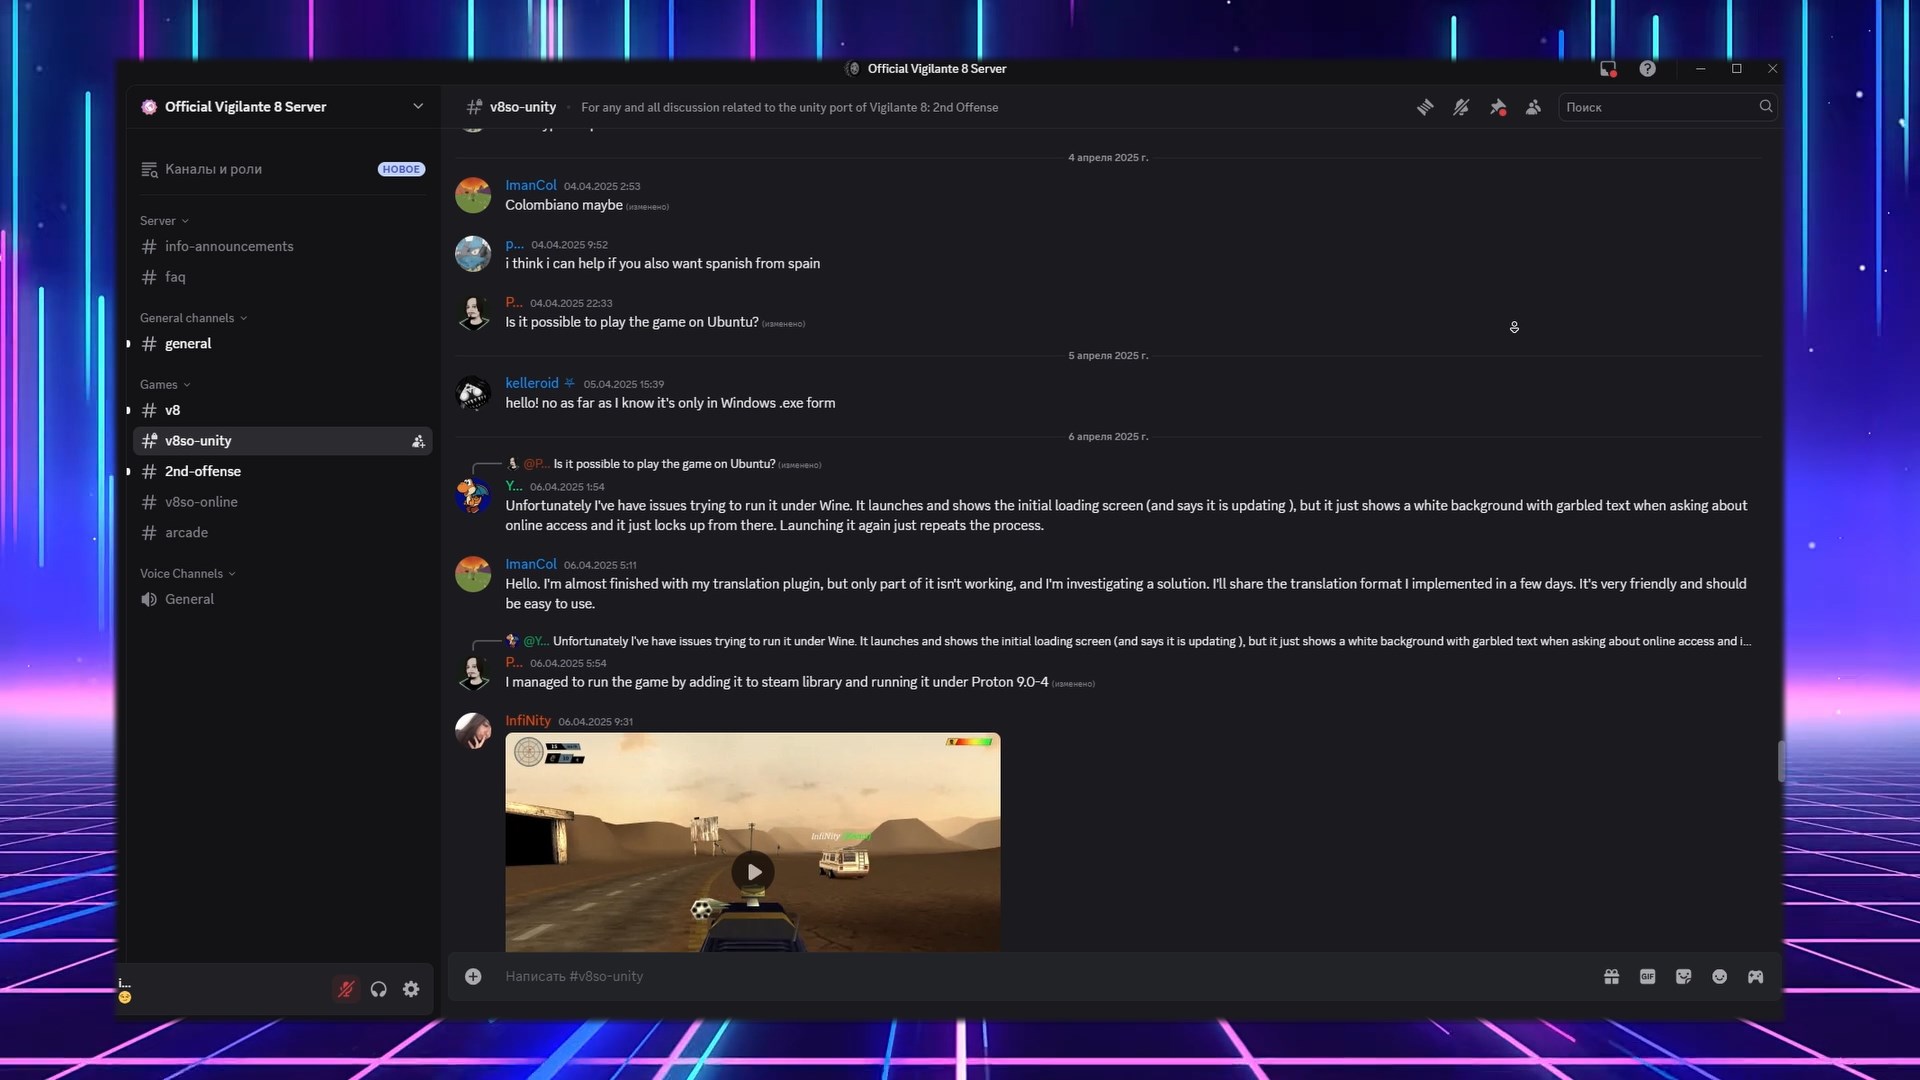Image resolution: width=1920 pixels, height=1080 pixels.
Task: Toggle notification settings bell icon in header
Action: click(1461, 107)
